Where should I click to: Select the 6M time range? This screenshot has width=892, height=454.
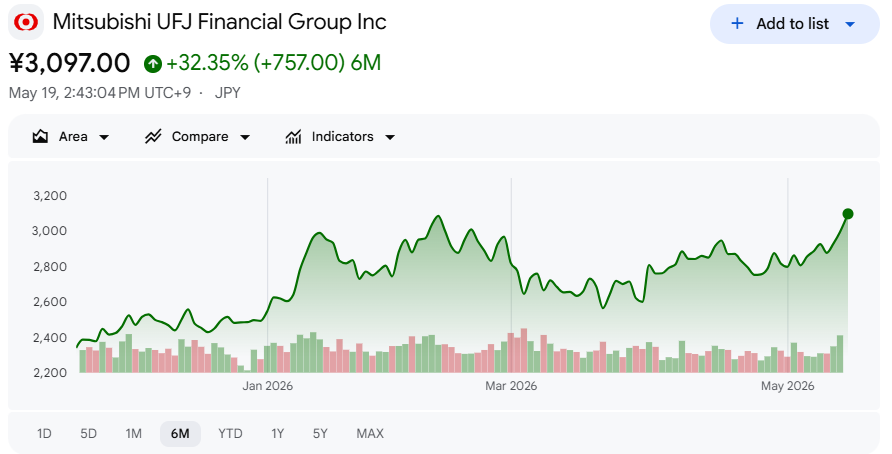coord(180,434)
